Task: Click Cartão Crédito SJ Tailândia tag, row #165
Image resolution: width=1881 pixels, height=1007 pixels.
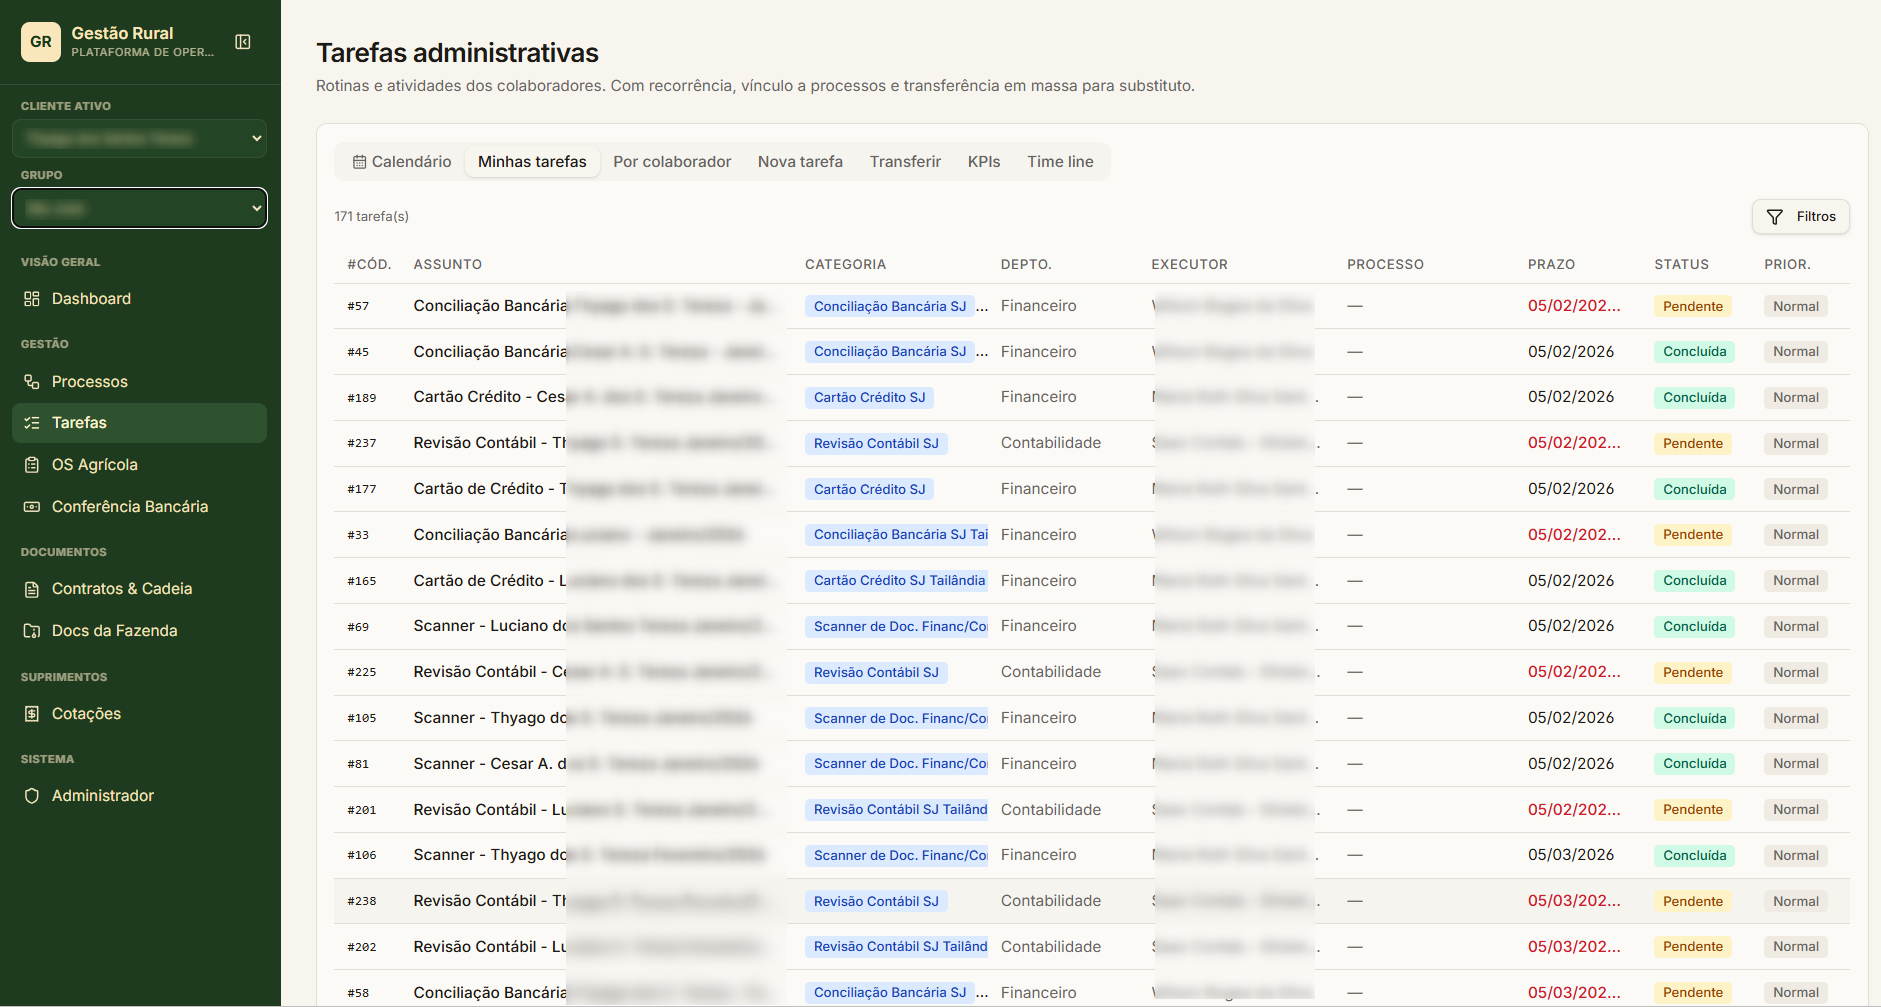Action: pyautogui.click(x=897, y=581)
